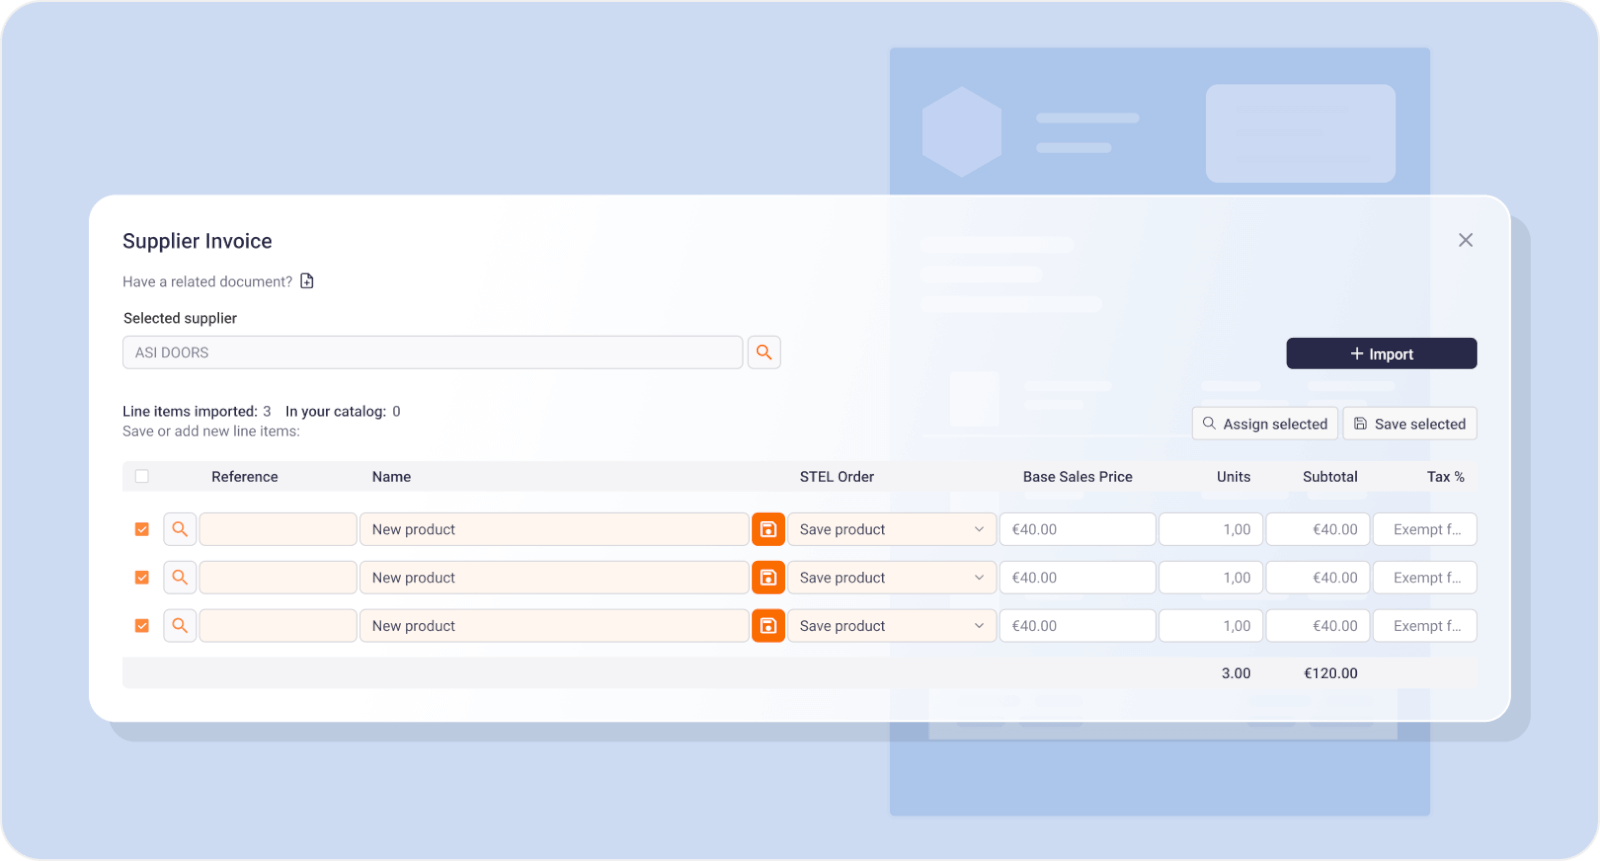Click the Save selected button
The width and height of the screenshot is (1600, 861).
pyautogui.click(x=1409, y=424)
